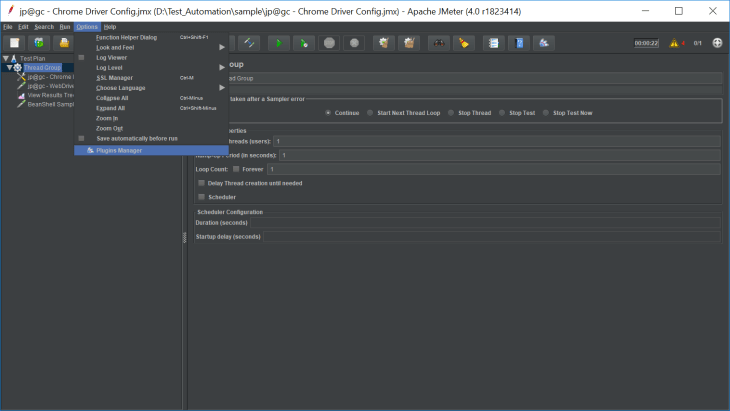
Task: Click Start no pauses icon
Action: tap(304, 43)
